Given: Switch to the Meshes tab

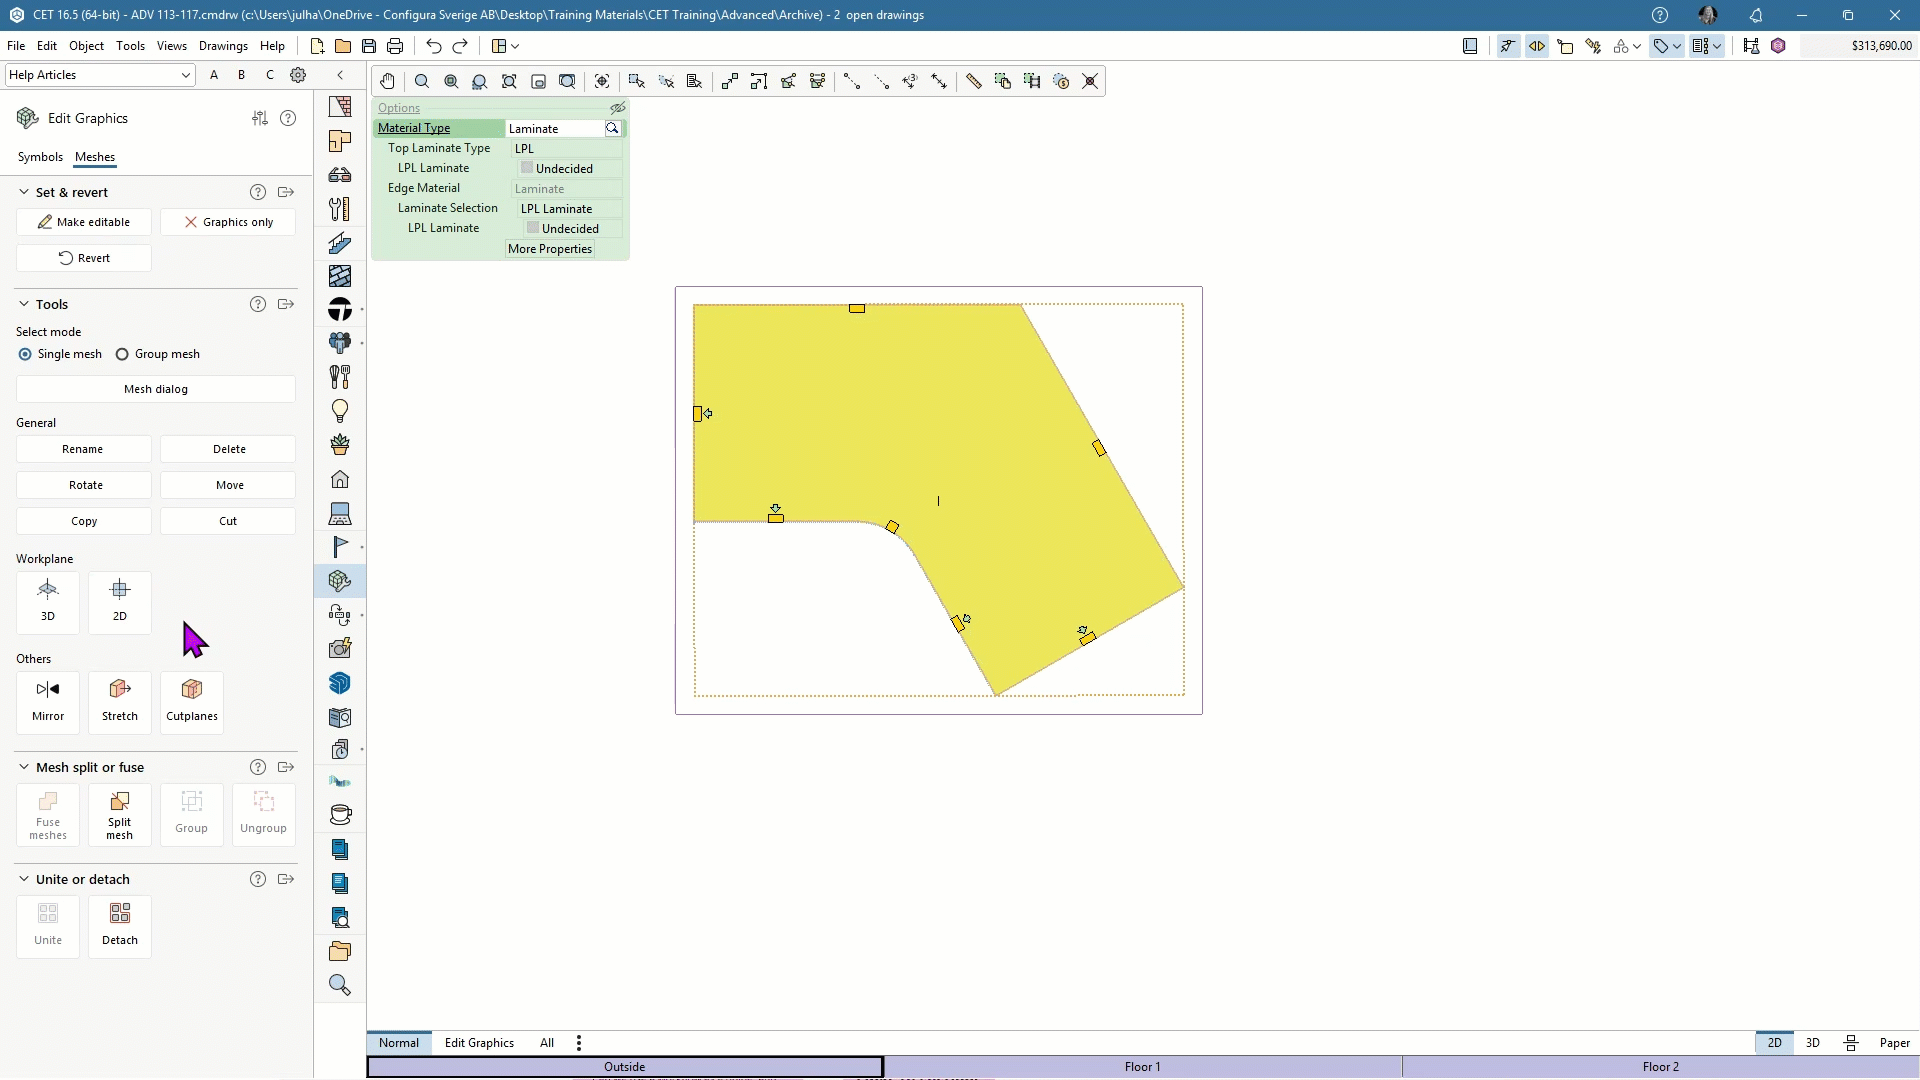Looking at the screenshot, I should [x=95, y=157].
